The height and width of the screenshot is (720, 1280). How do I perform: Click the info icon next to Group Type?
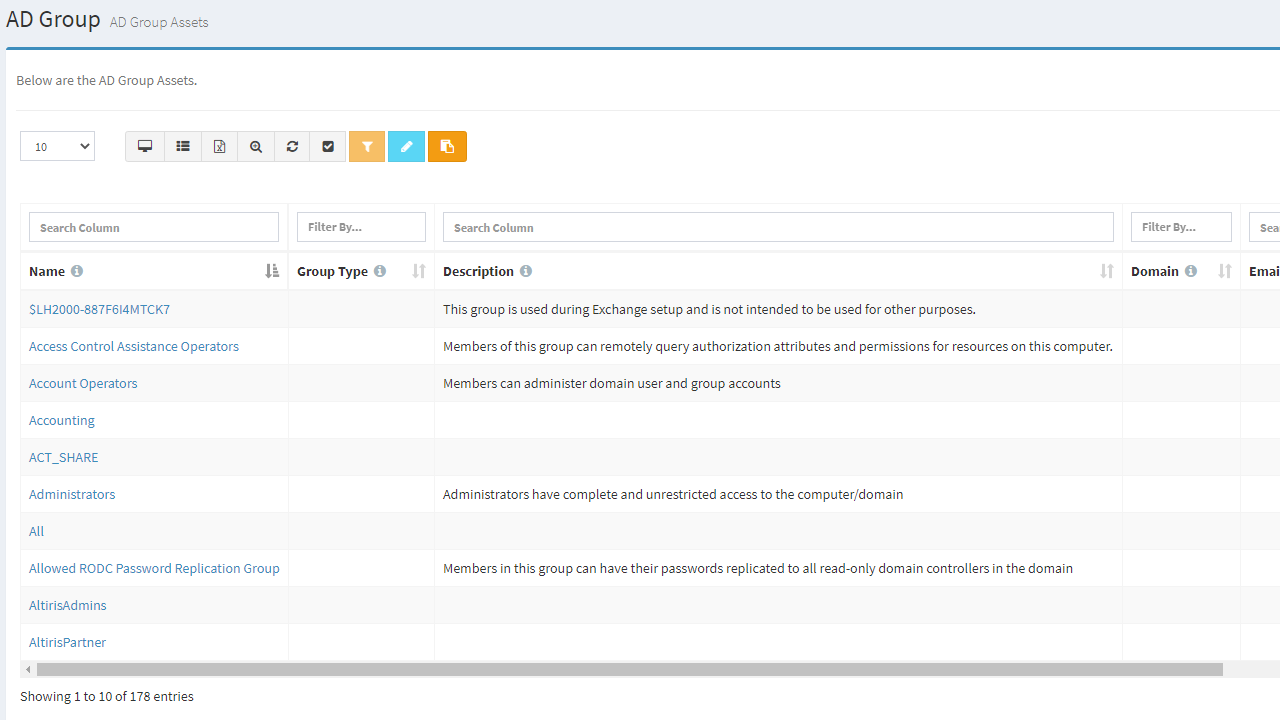tap(380, 271)
